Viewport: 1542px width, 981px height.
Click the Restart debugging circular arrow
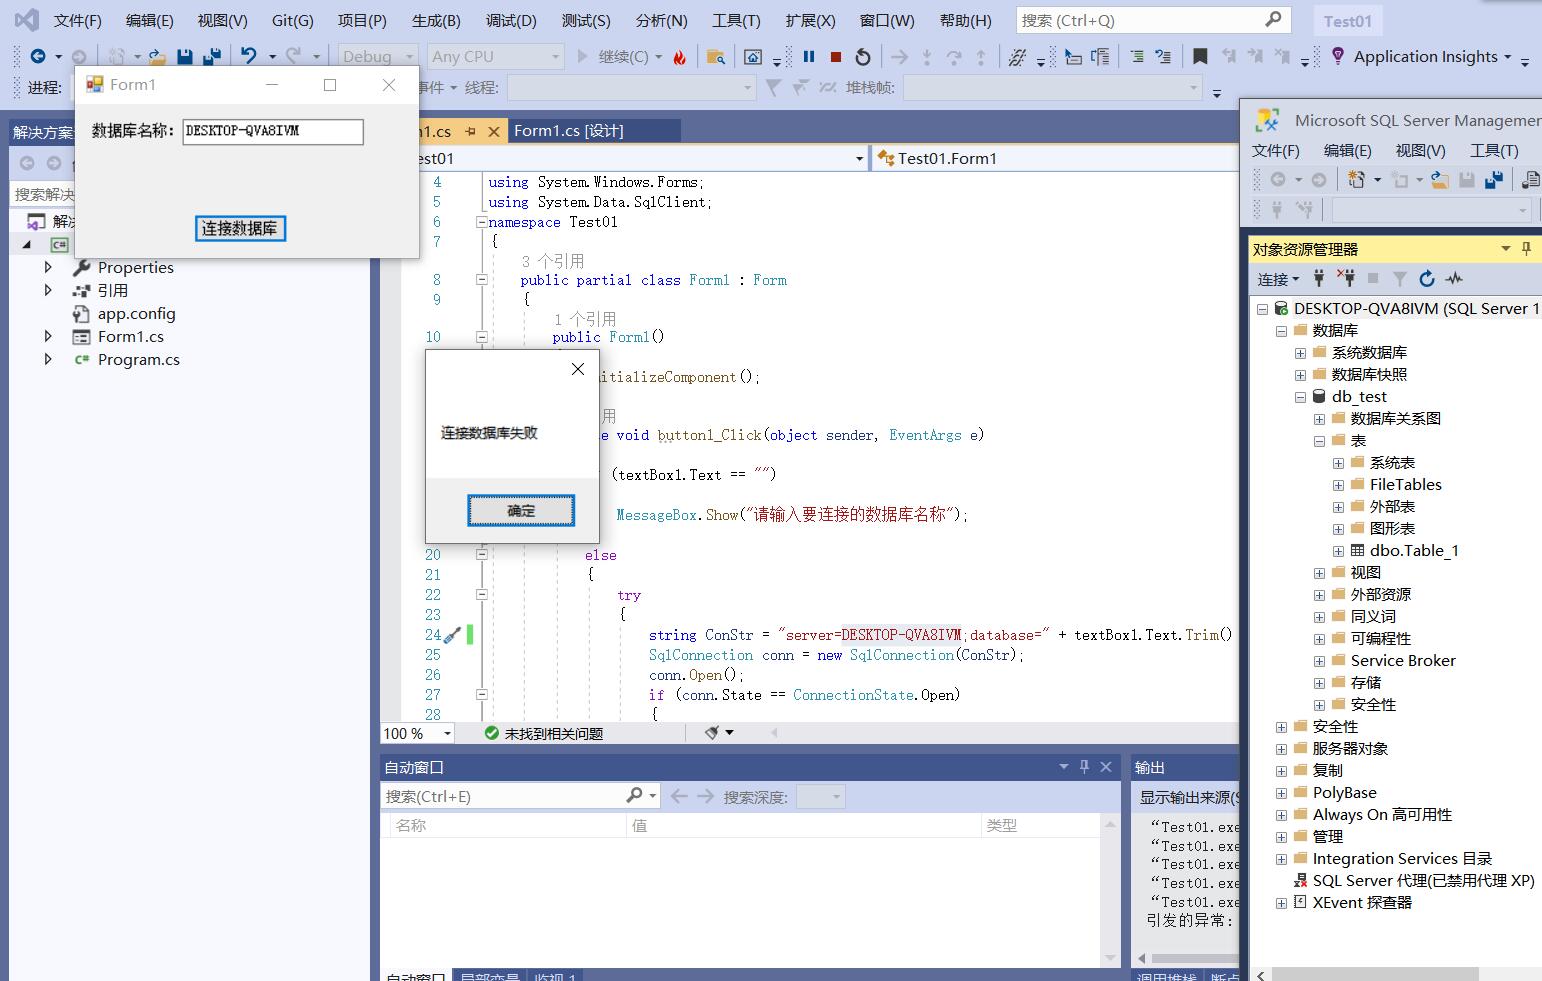pos(863,57)
